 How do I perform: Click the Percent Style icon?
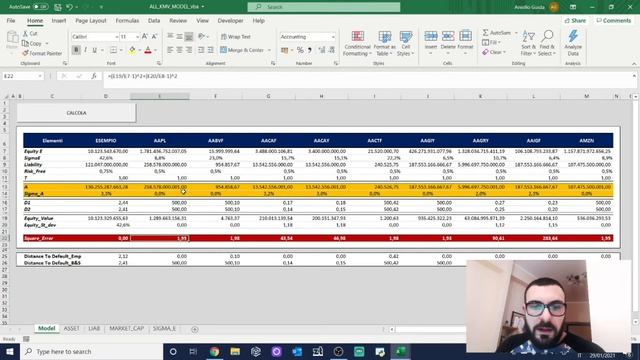click(x=300, y=50)
